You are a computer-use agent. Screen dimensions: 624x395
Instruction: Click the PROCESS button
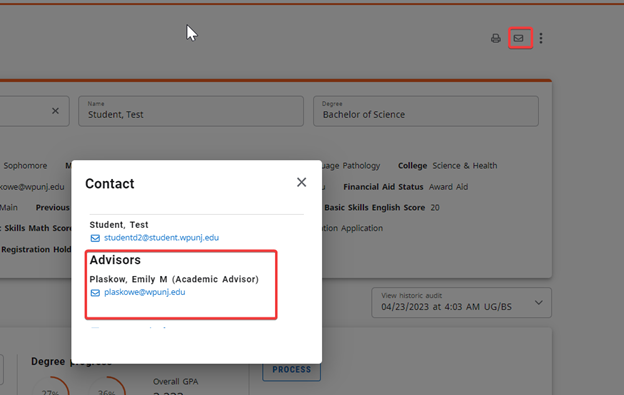291,370
